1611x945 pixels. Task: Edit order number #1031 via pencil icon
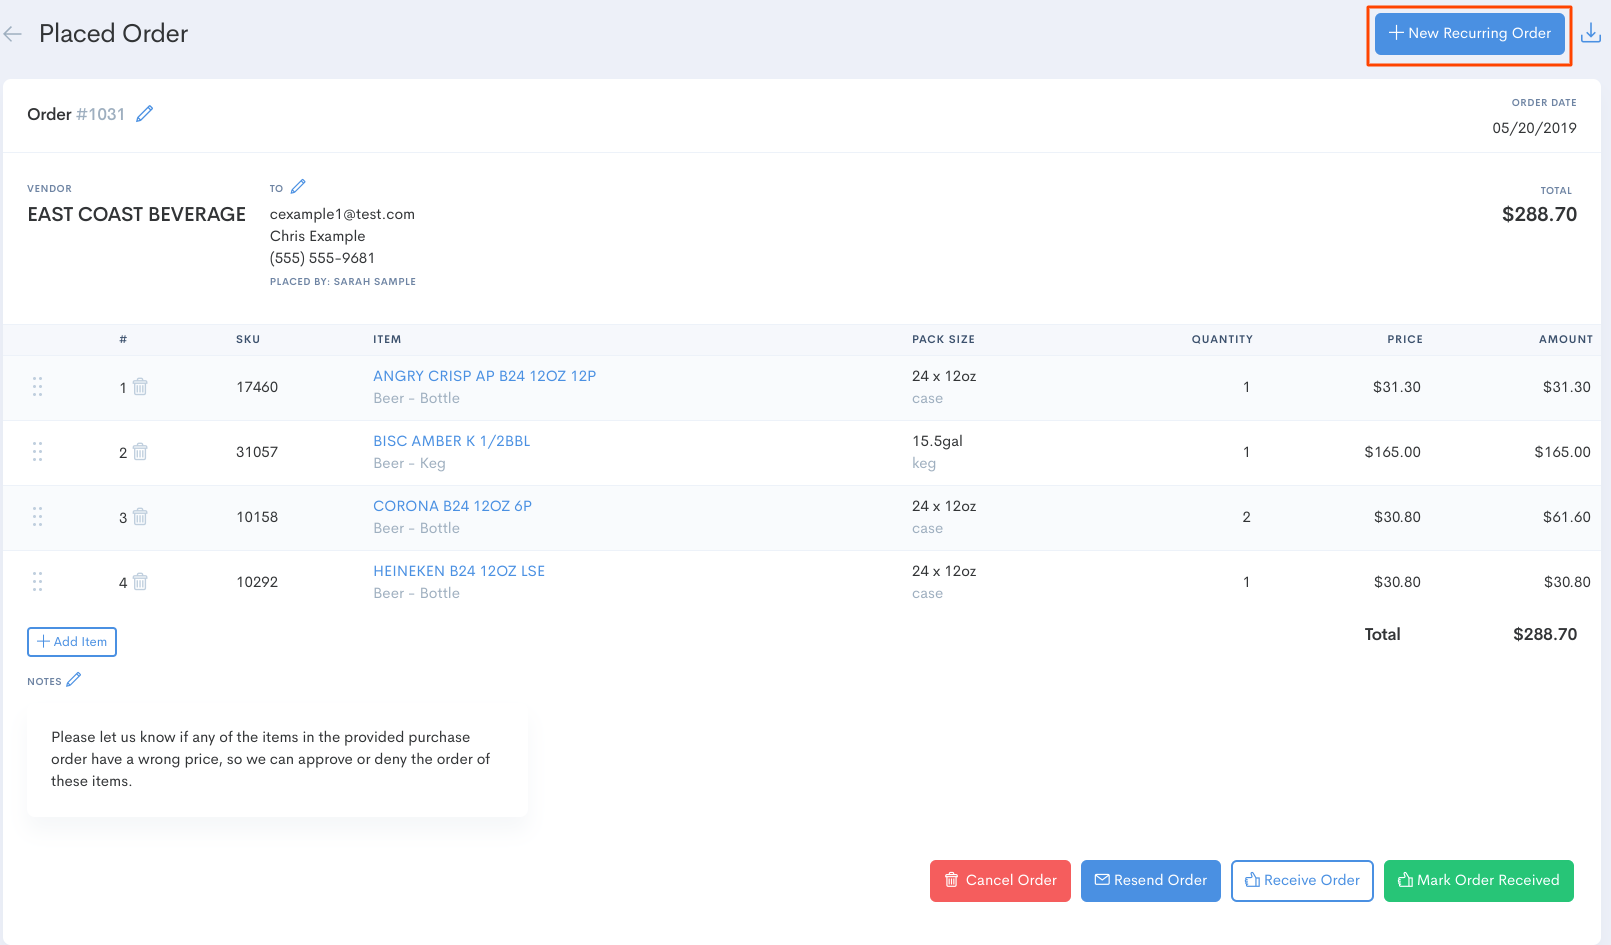click(x=145, y=114)
